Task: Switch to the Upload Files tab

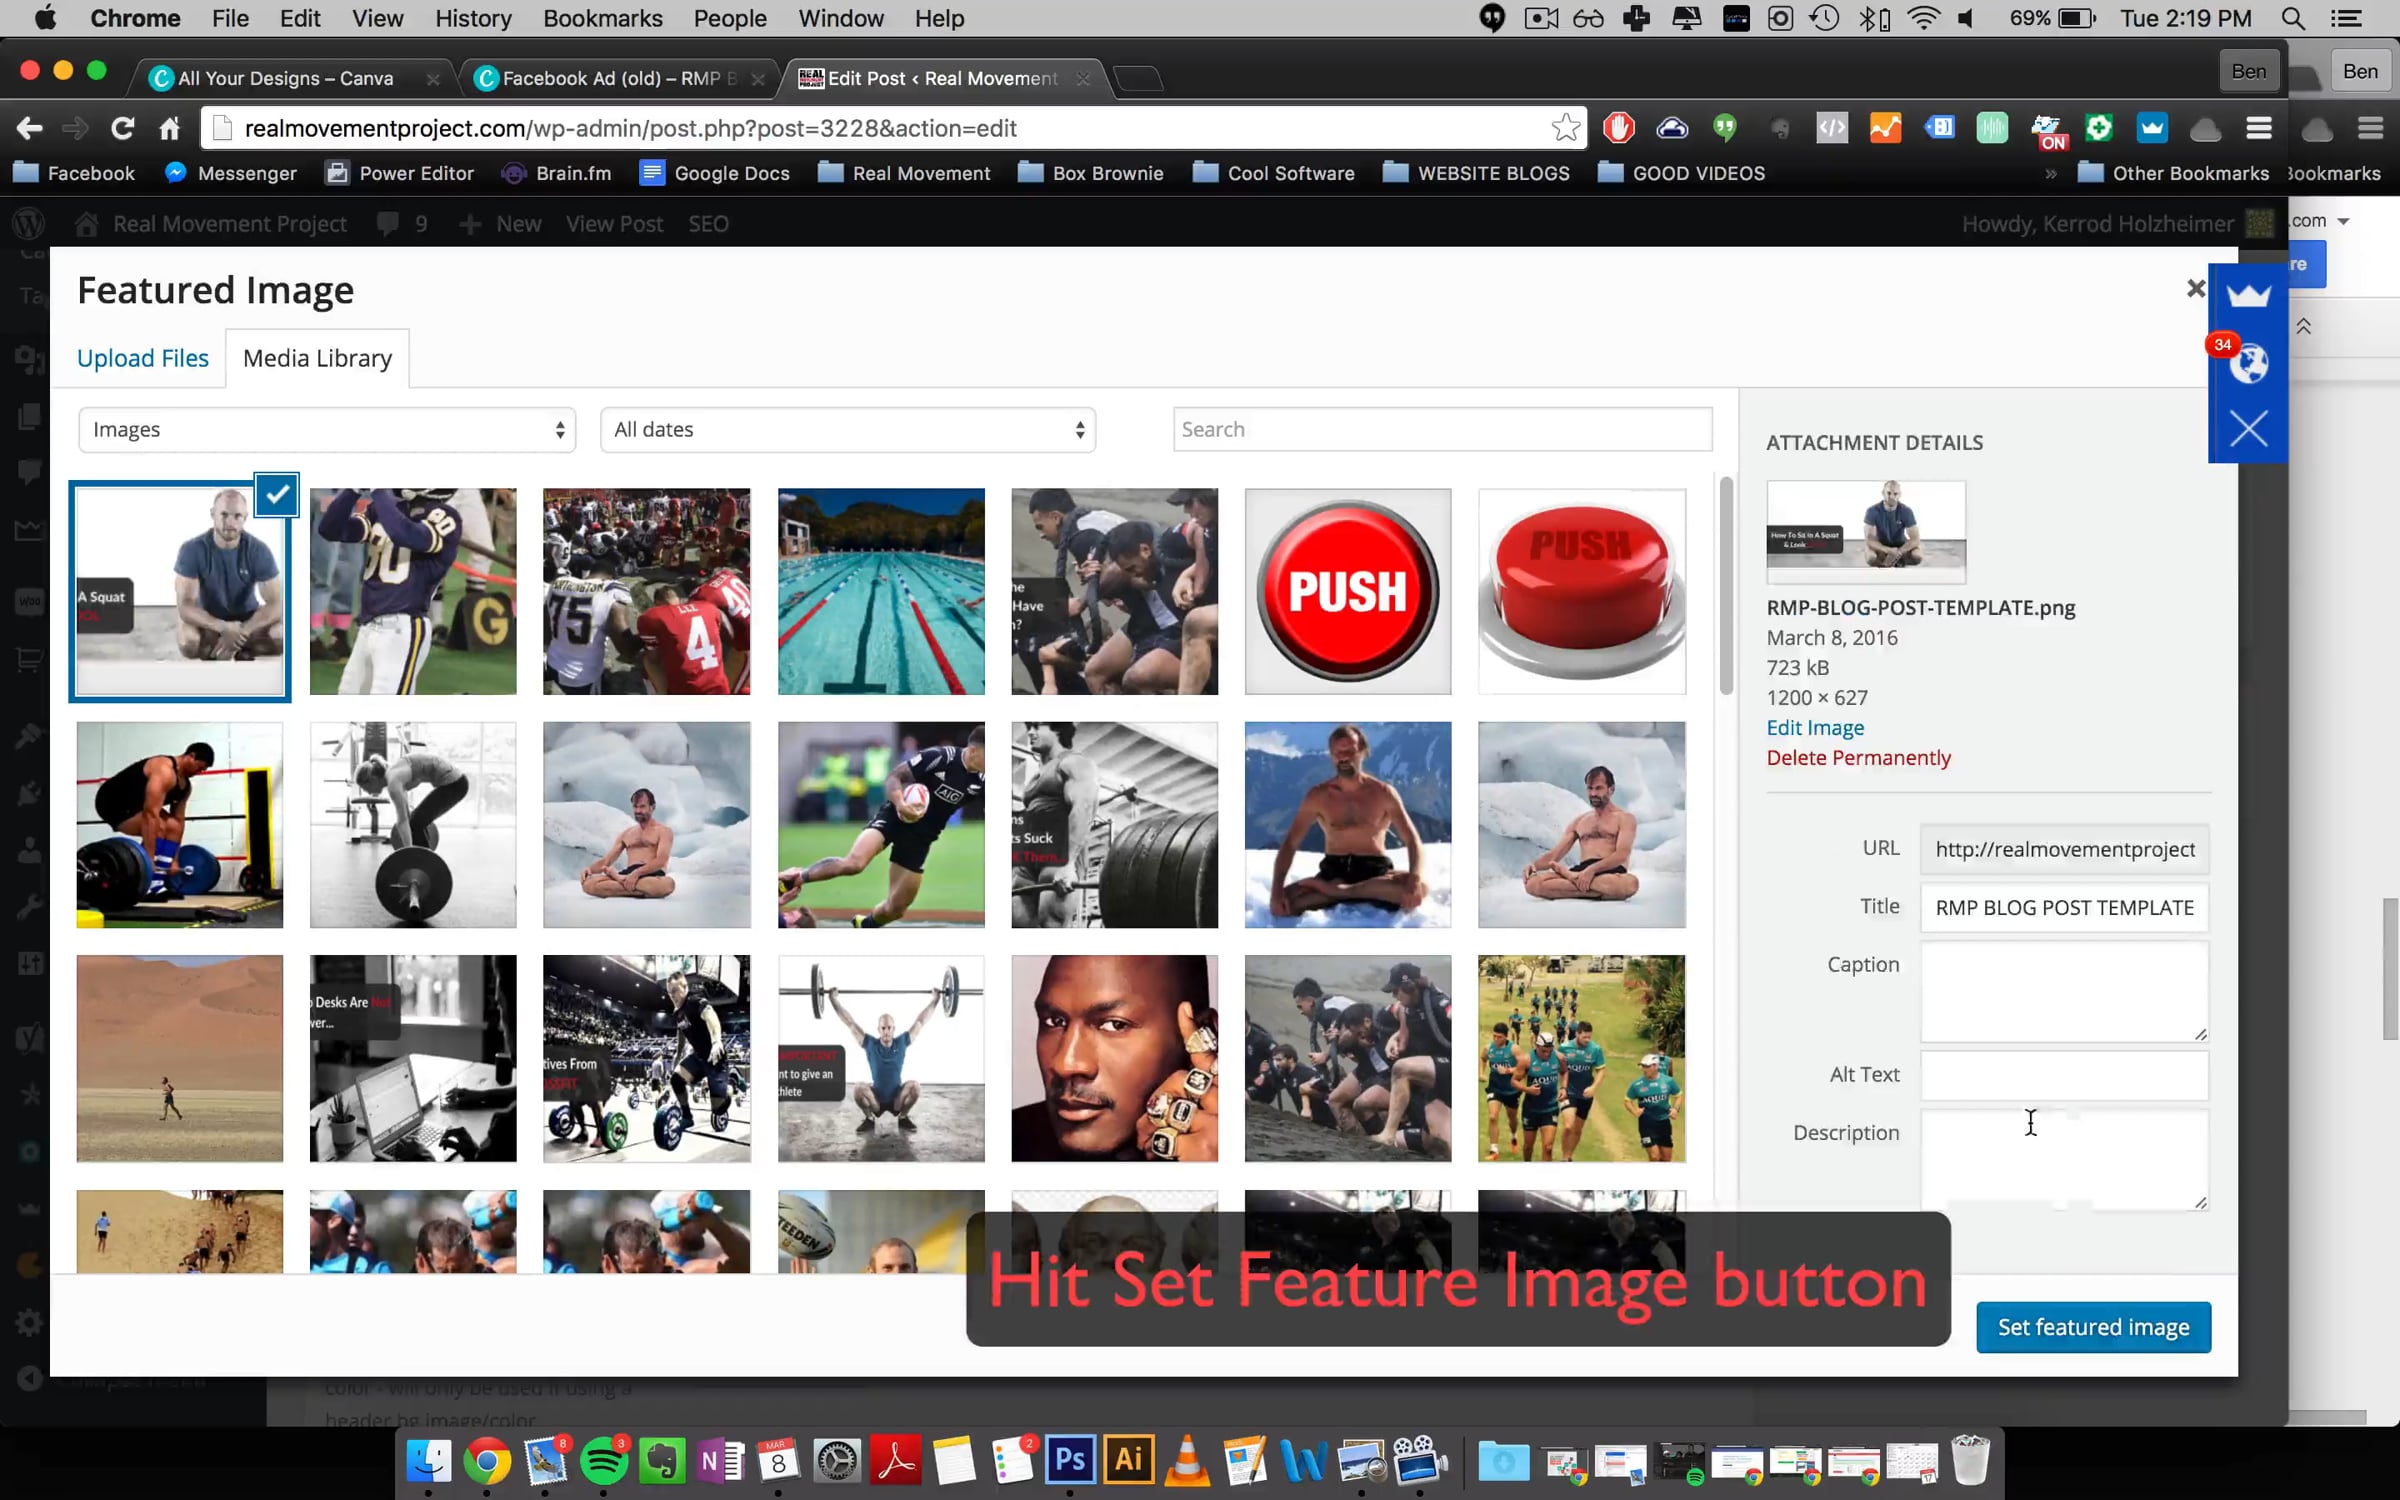Action: 142,358
